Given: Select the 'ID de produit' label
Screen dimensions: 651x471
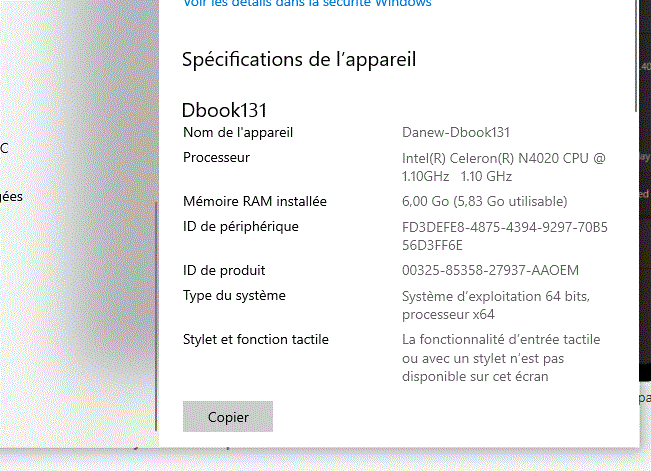Looking at the screenshot, I should pyautogui.click(x=224, y=270).
